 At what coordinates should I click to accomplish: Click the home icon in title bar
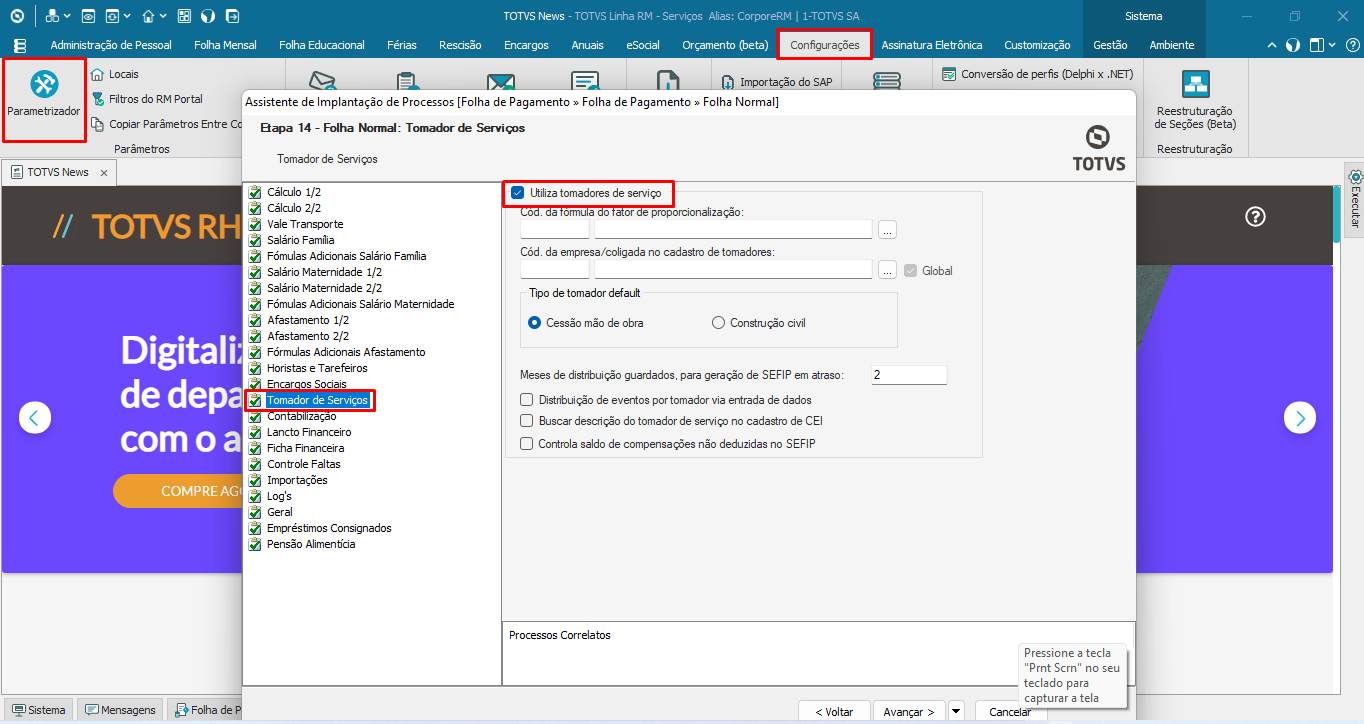(x=148, y=16)
